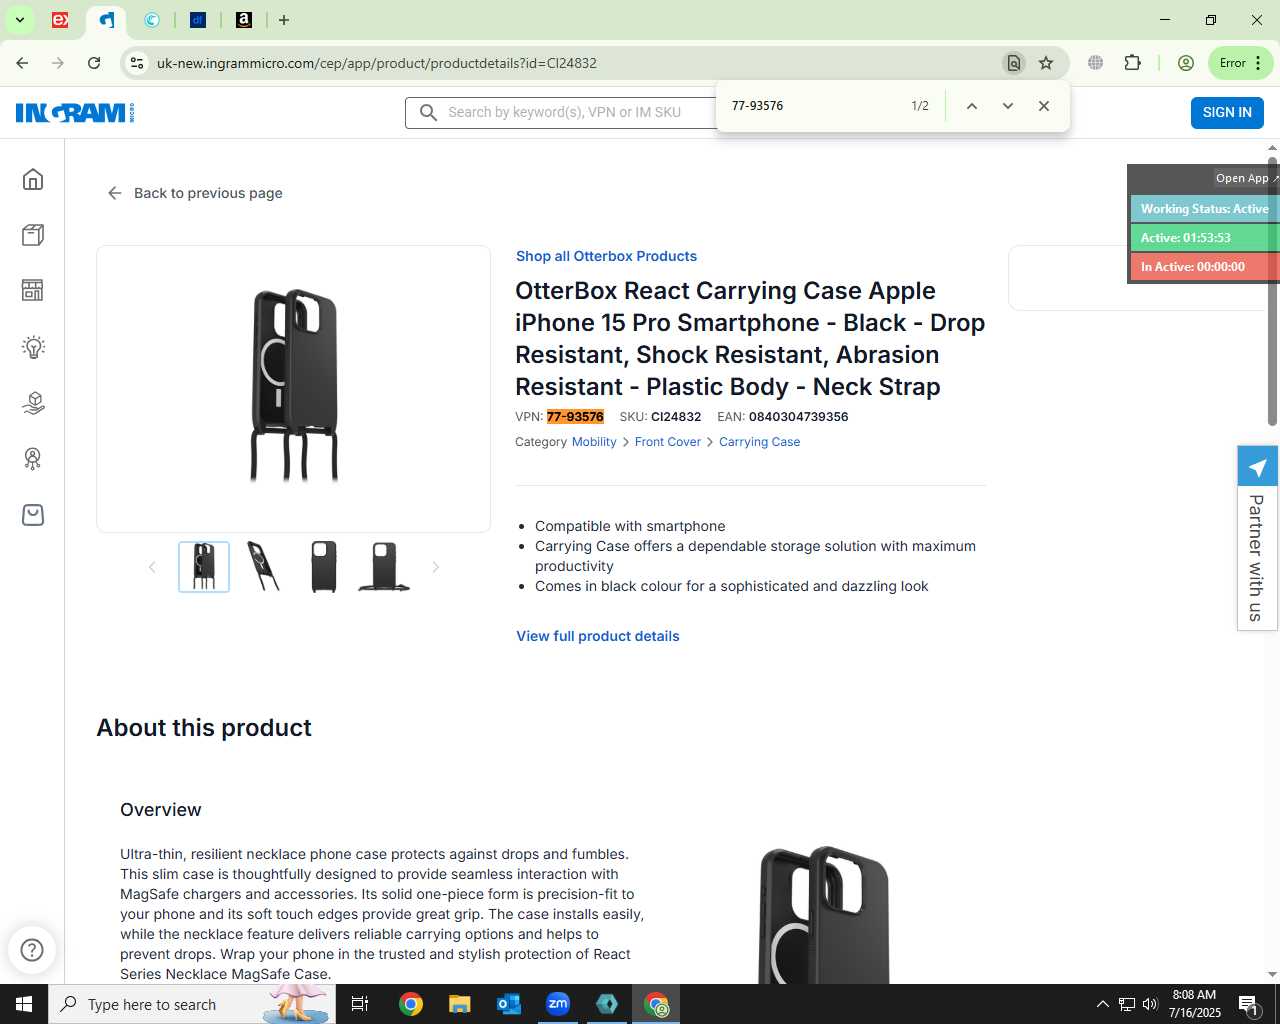1280x1024 pixels.
Task: Select the second product thumbnail
Action: click(264, 567)
